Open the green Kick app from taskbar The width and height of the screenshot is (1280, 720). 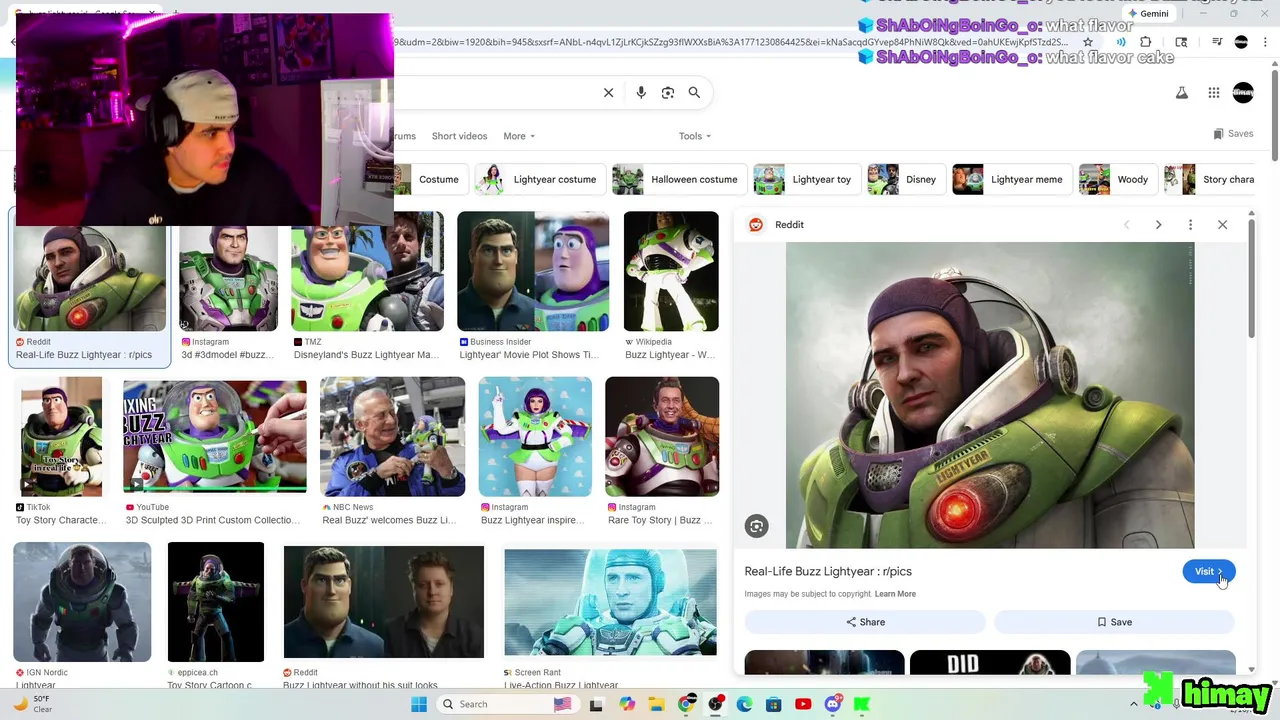(x=862, y=704)
